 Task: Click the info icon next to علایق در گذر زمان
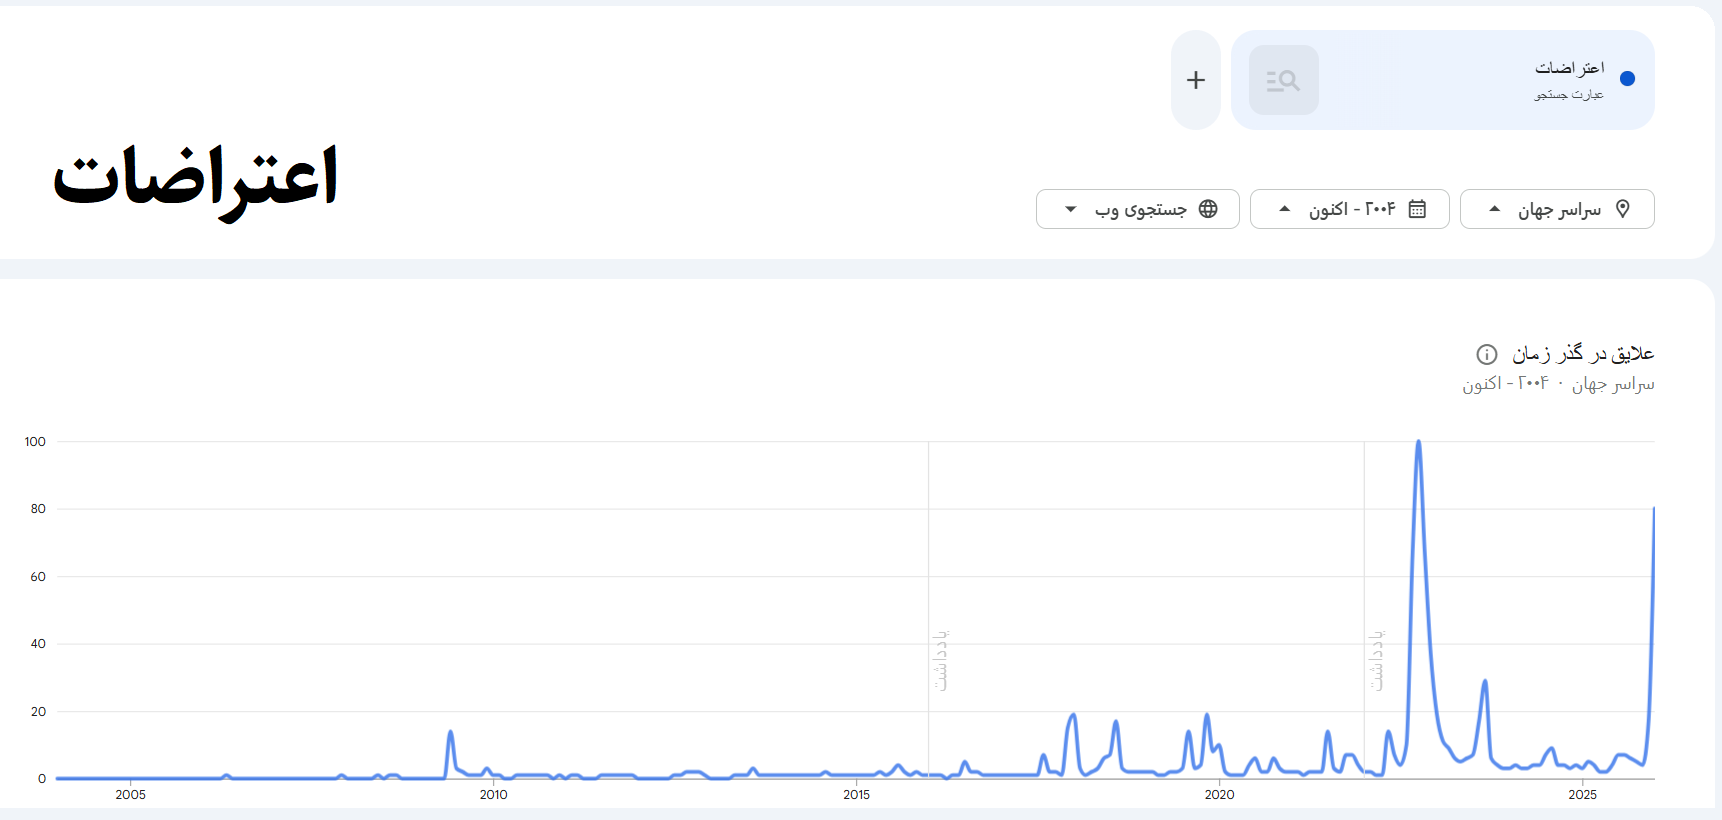(x=1487, y=354)
